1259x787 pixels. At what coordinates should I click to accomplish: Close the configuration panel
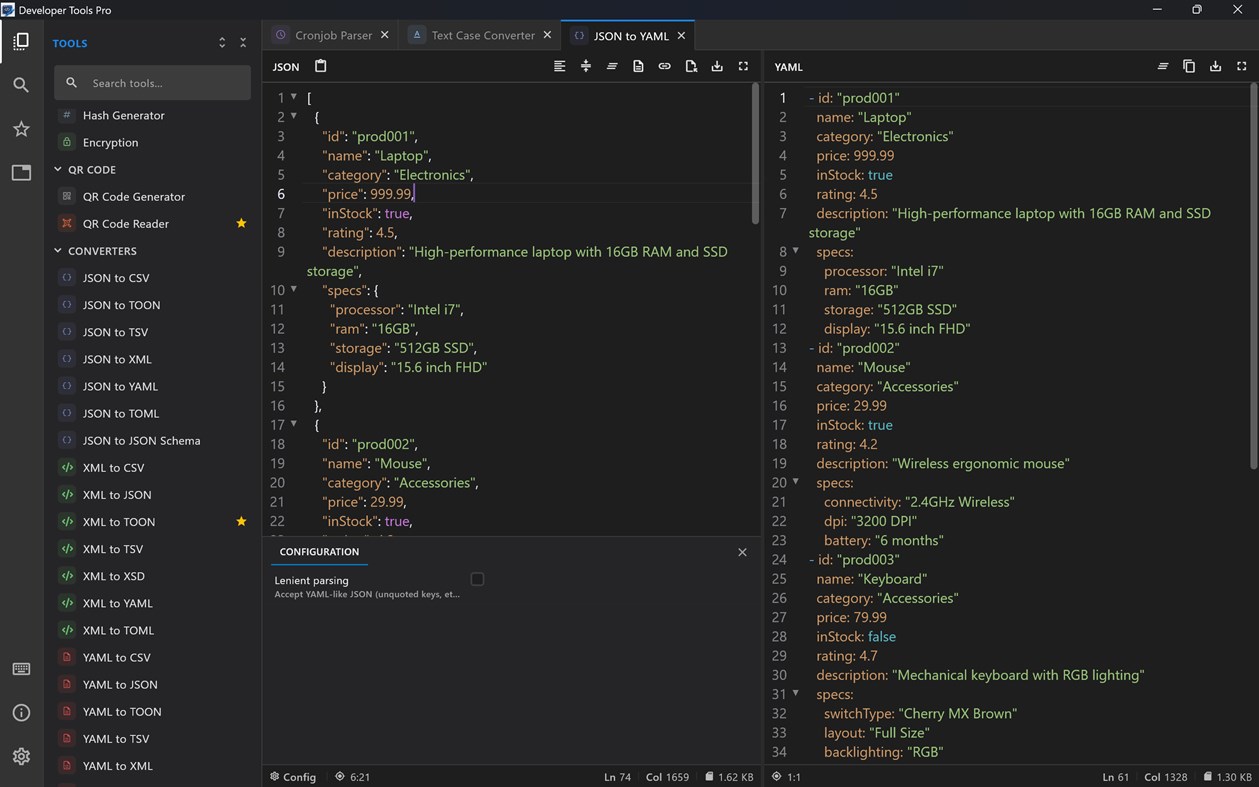[x=742, y=552]
